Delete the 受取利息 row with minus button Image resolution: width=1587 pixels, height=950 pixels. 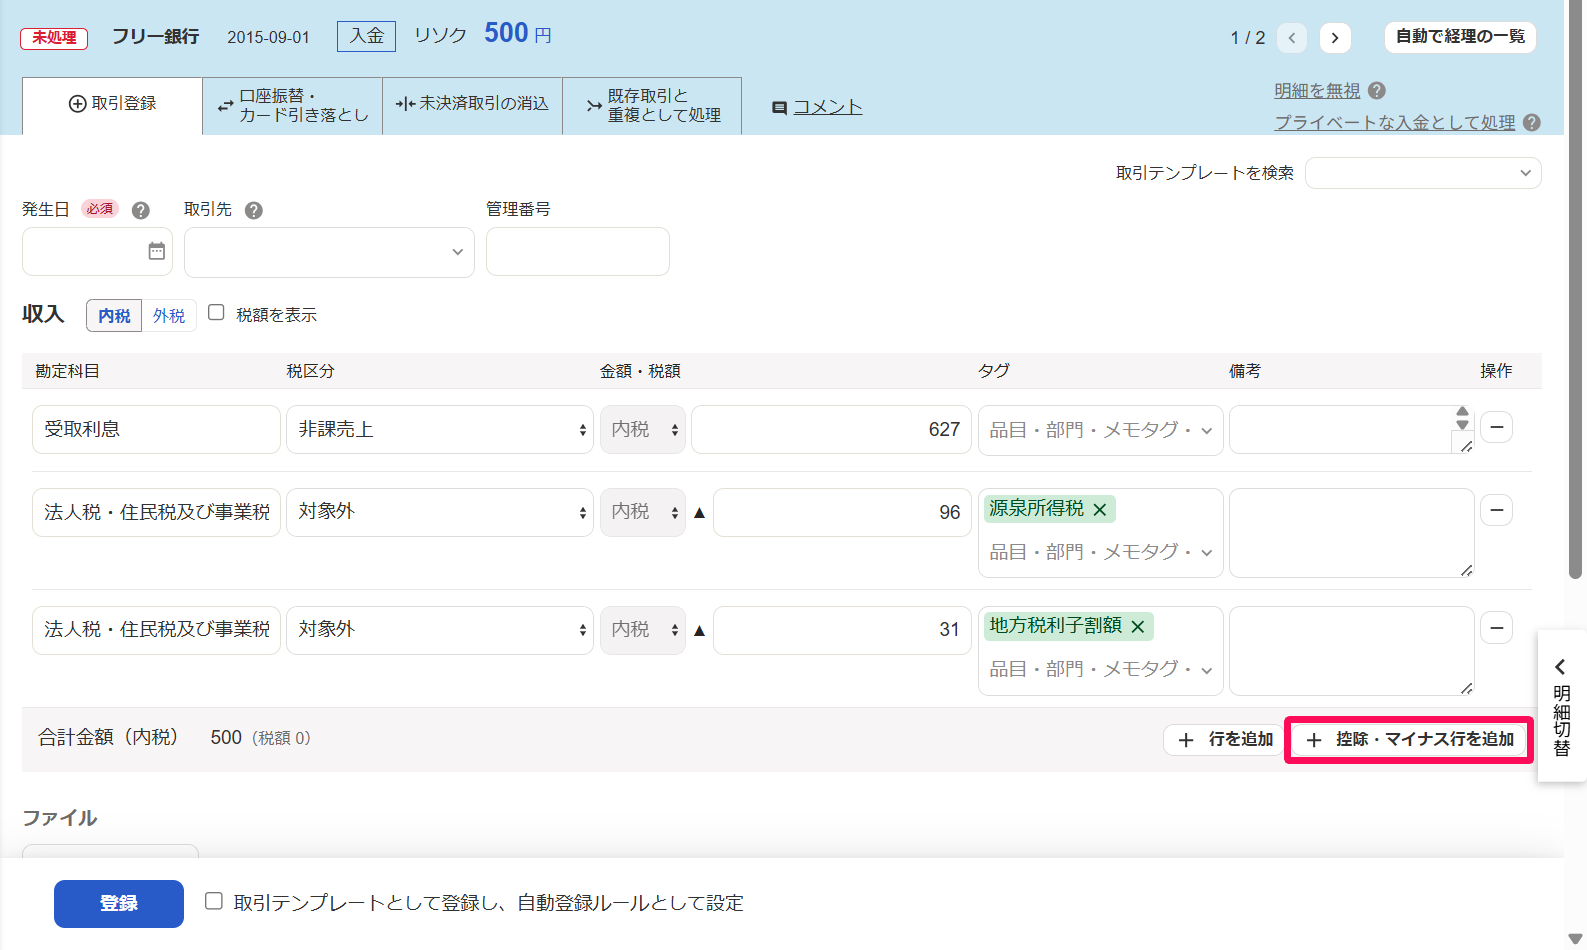(1497, 427)
